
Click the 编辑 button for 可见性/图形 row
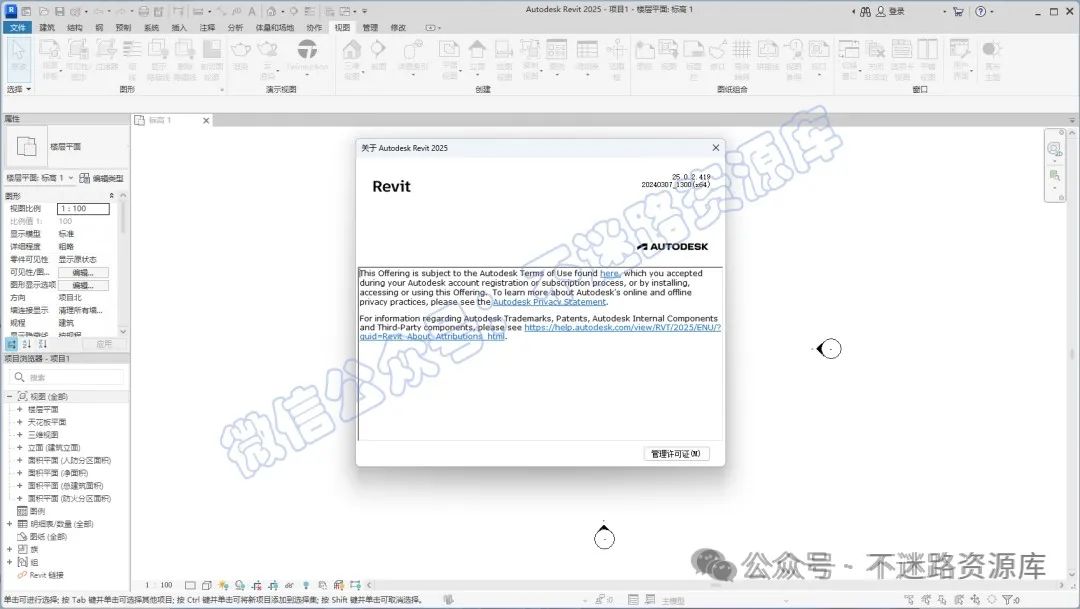83,272
